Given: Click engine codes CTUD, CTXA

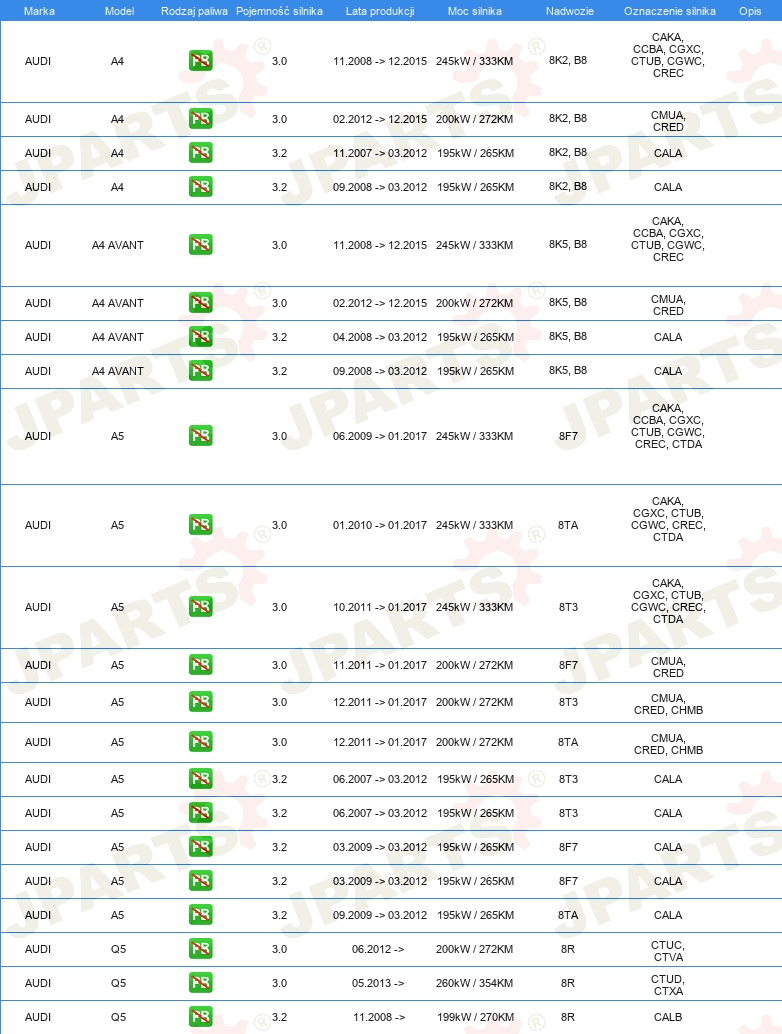Looking at the screenshot, I should coord(669,985).
